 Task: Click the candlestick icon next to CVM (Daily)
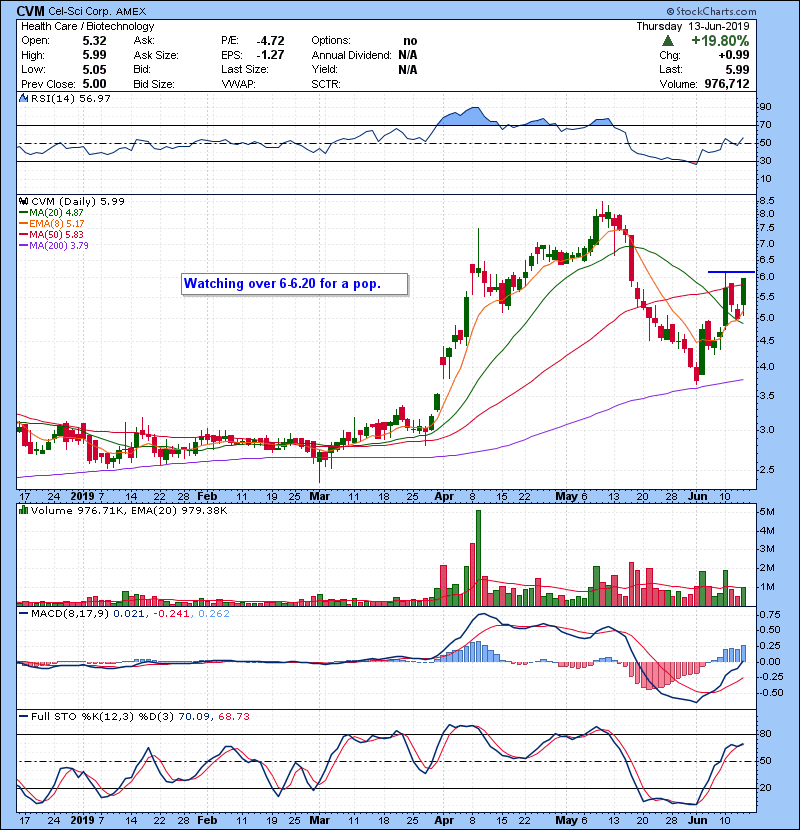[23, 202]
